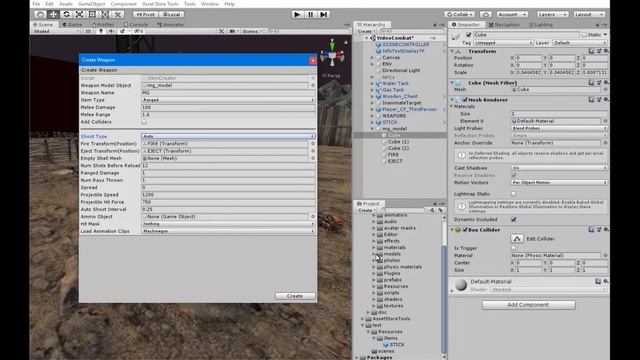Click the Pause button
This screenshot has width=640, height=360.
point(311,14)
